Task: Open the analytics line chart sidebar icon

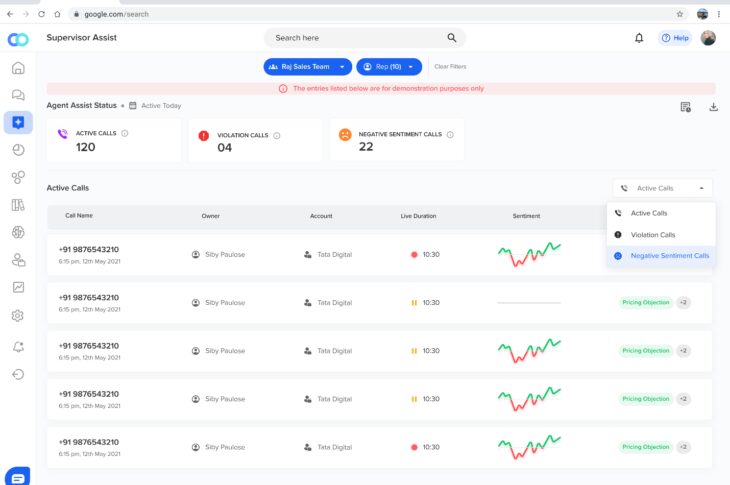Action: pos(18,287)
